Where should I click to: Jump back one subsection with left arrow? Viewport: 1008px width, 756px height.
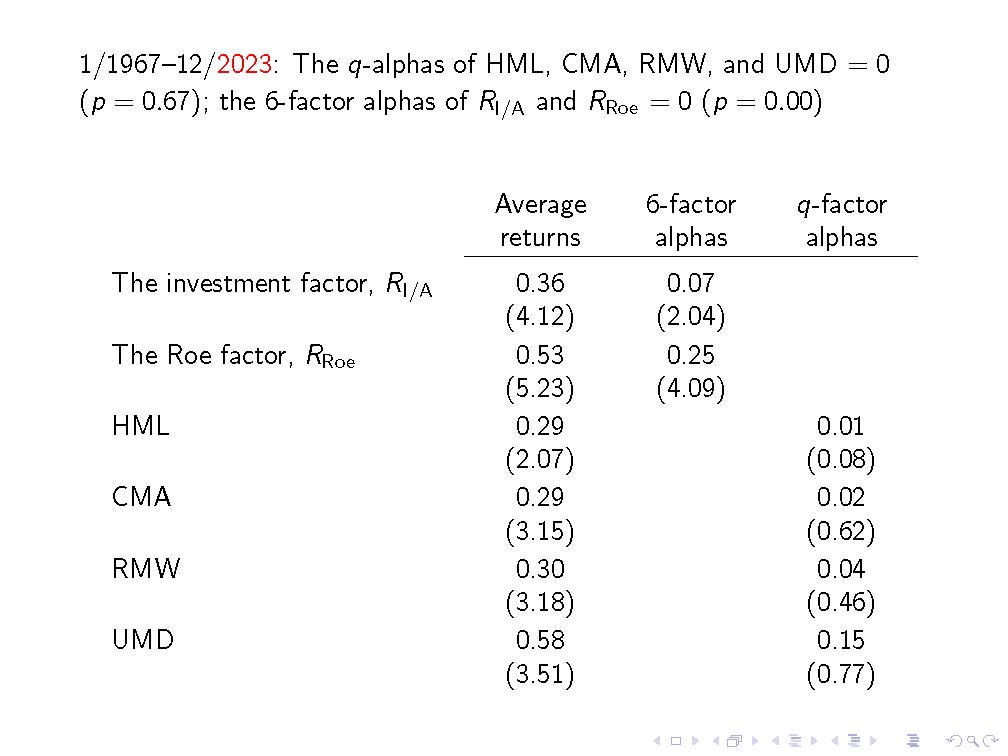tap(775, 741)
